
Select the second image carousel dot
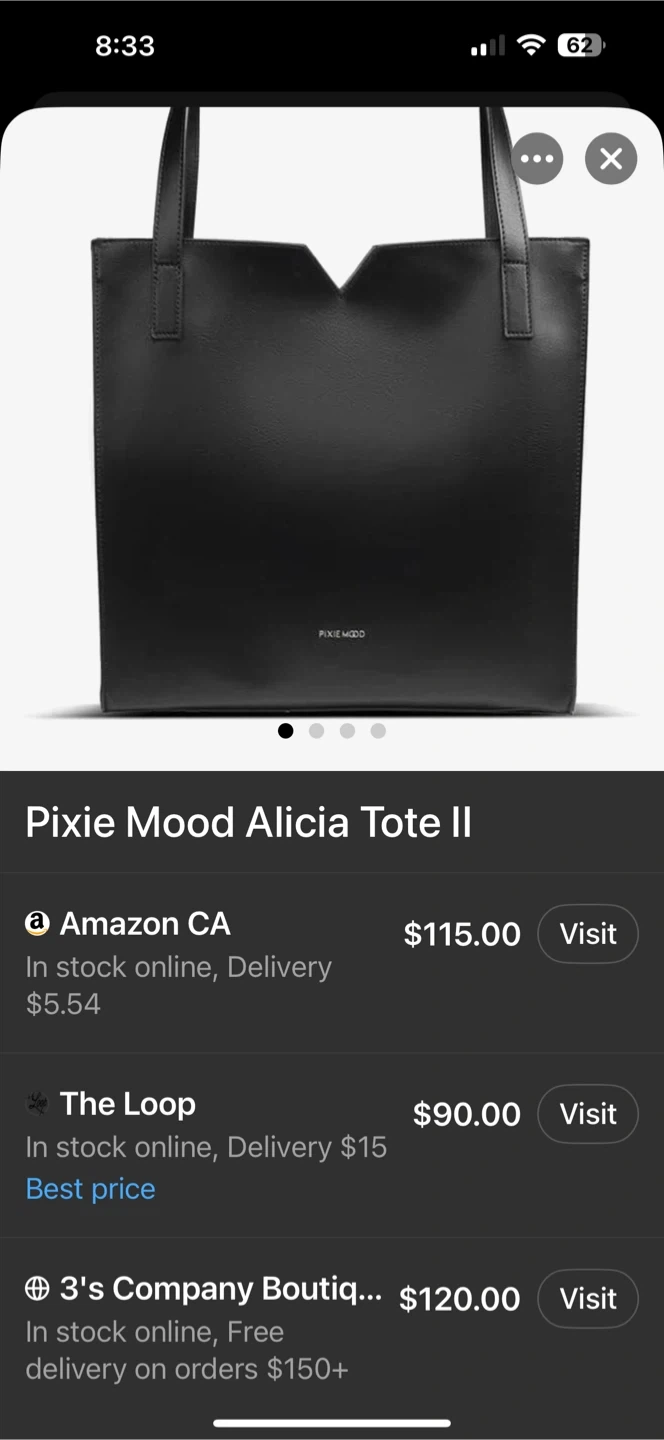(x=317, y=731)
